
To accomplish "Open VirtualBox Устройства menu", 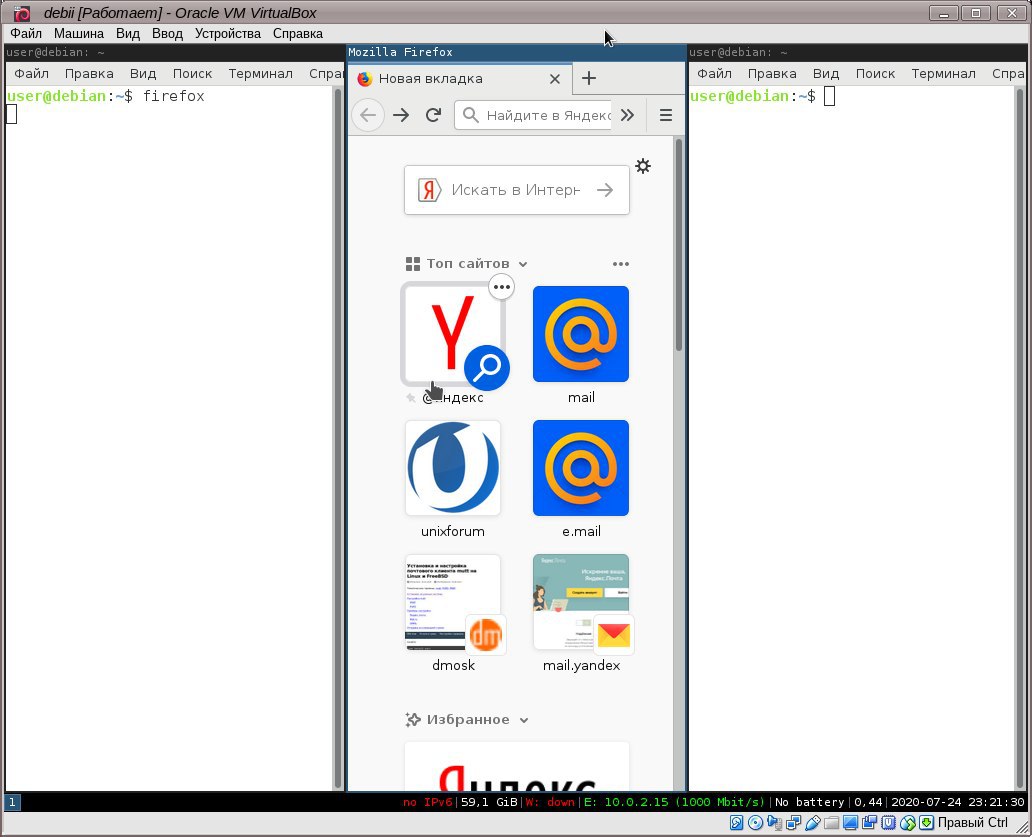I will tap(228, 34).
